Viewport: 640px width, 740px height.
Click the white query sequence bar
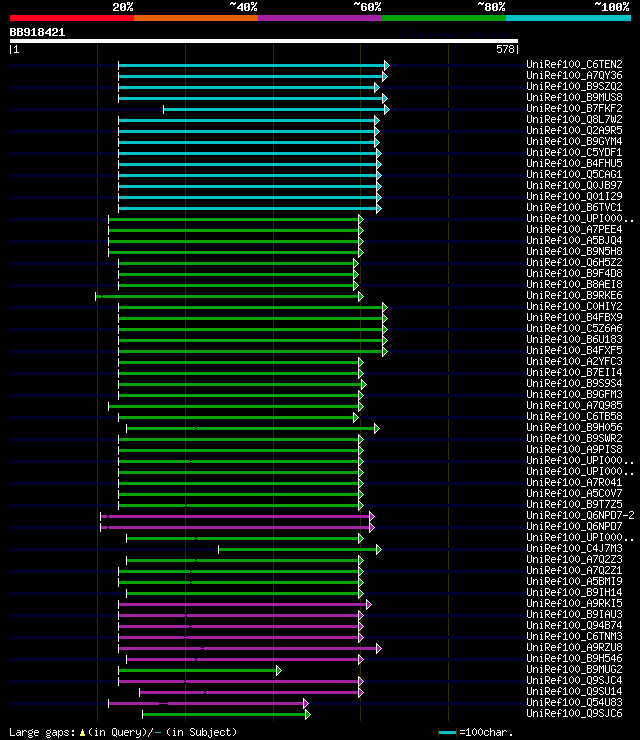[x=264, y=41]
